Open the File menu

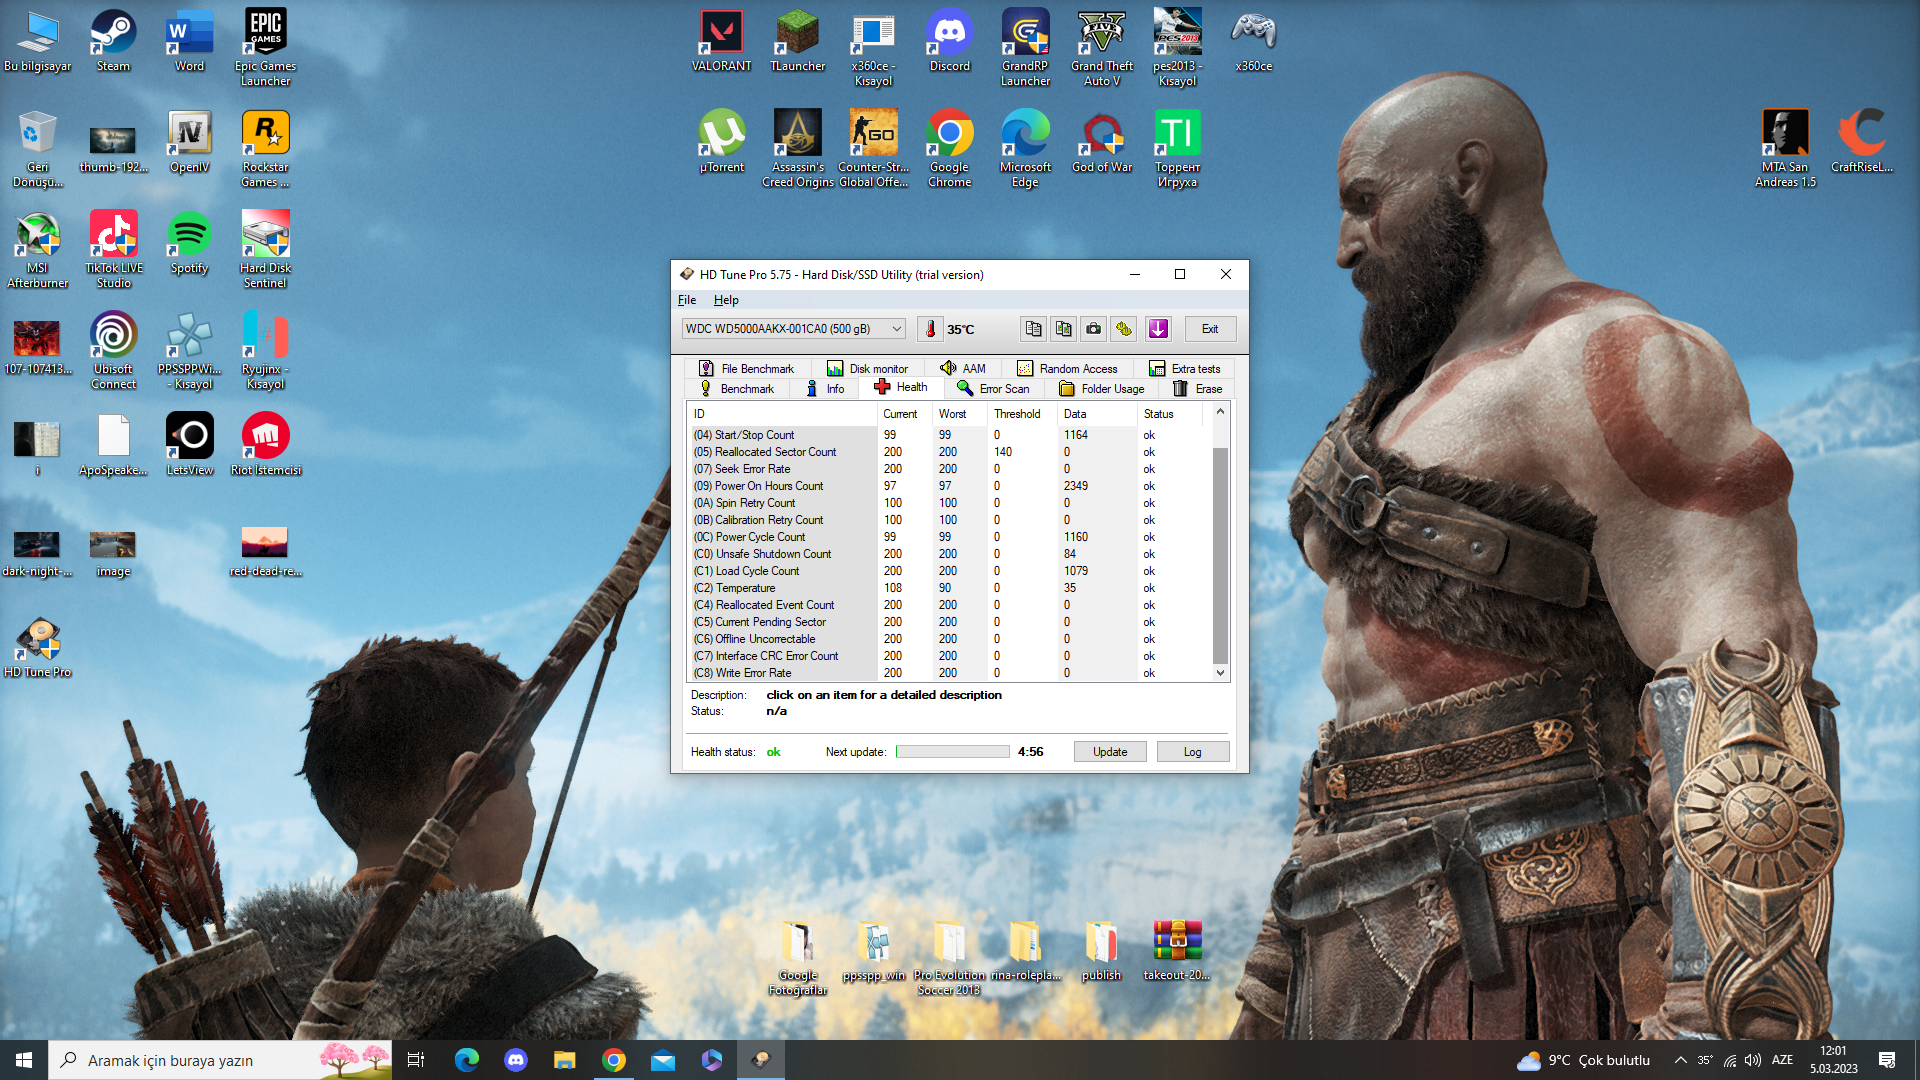point(687,300)
